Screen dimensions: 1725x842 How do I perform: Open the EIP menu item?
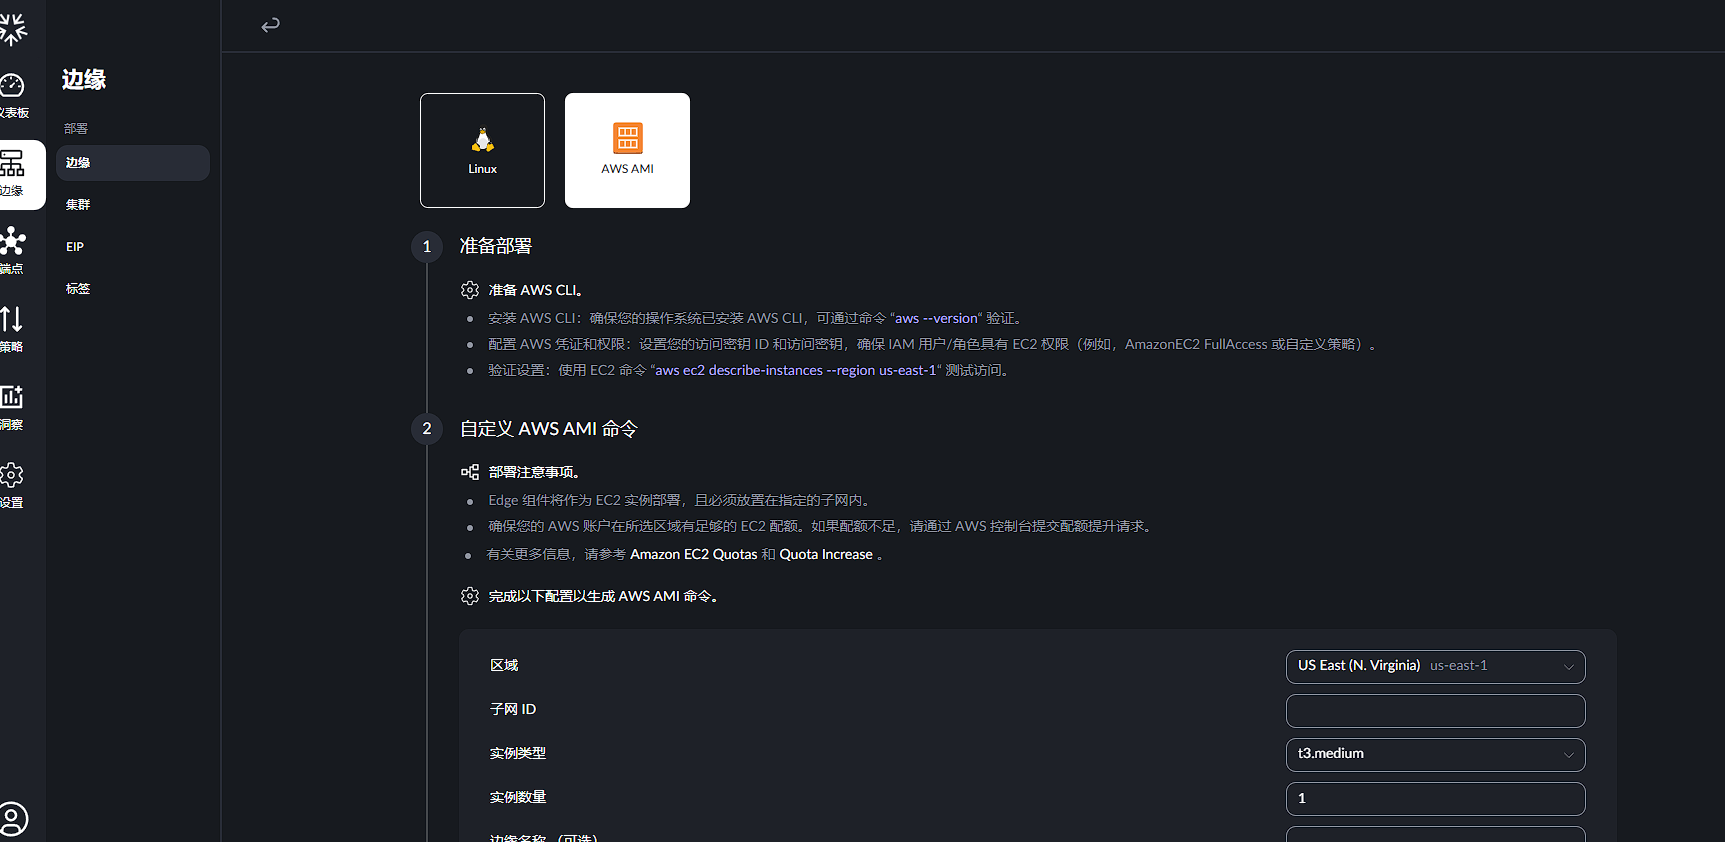click(75, 247)
